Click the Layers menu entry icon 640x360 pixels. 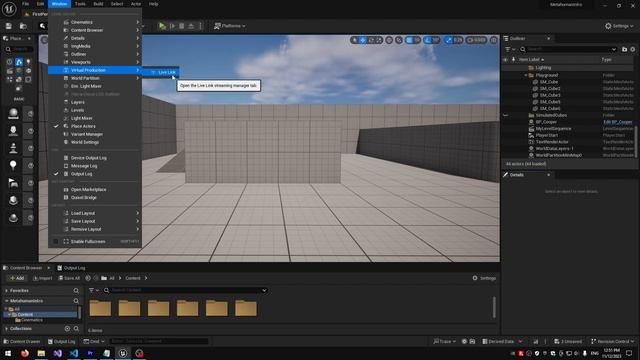[66, 102]
